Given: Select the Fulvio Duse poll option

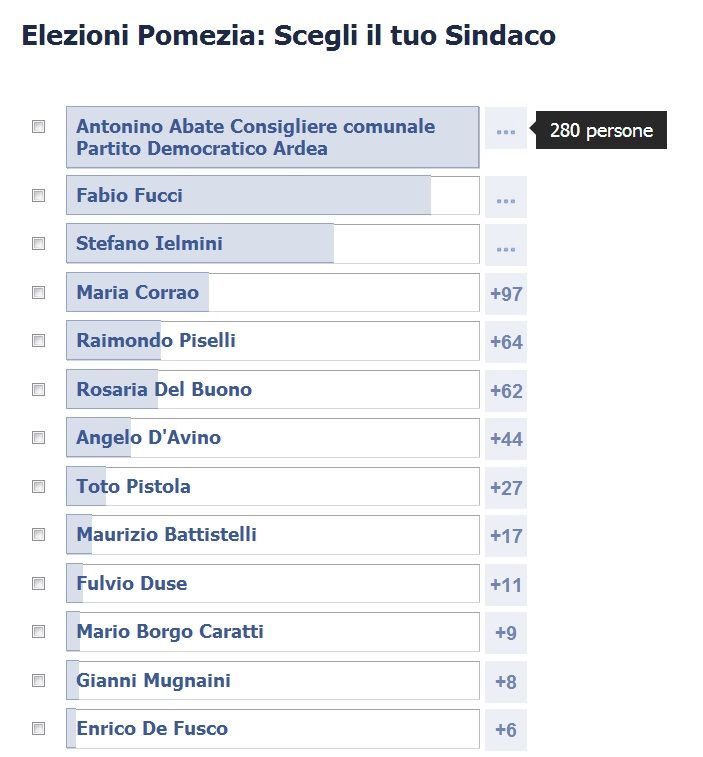Looking at the screenshot, I should [x=273, y=583].
